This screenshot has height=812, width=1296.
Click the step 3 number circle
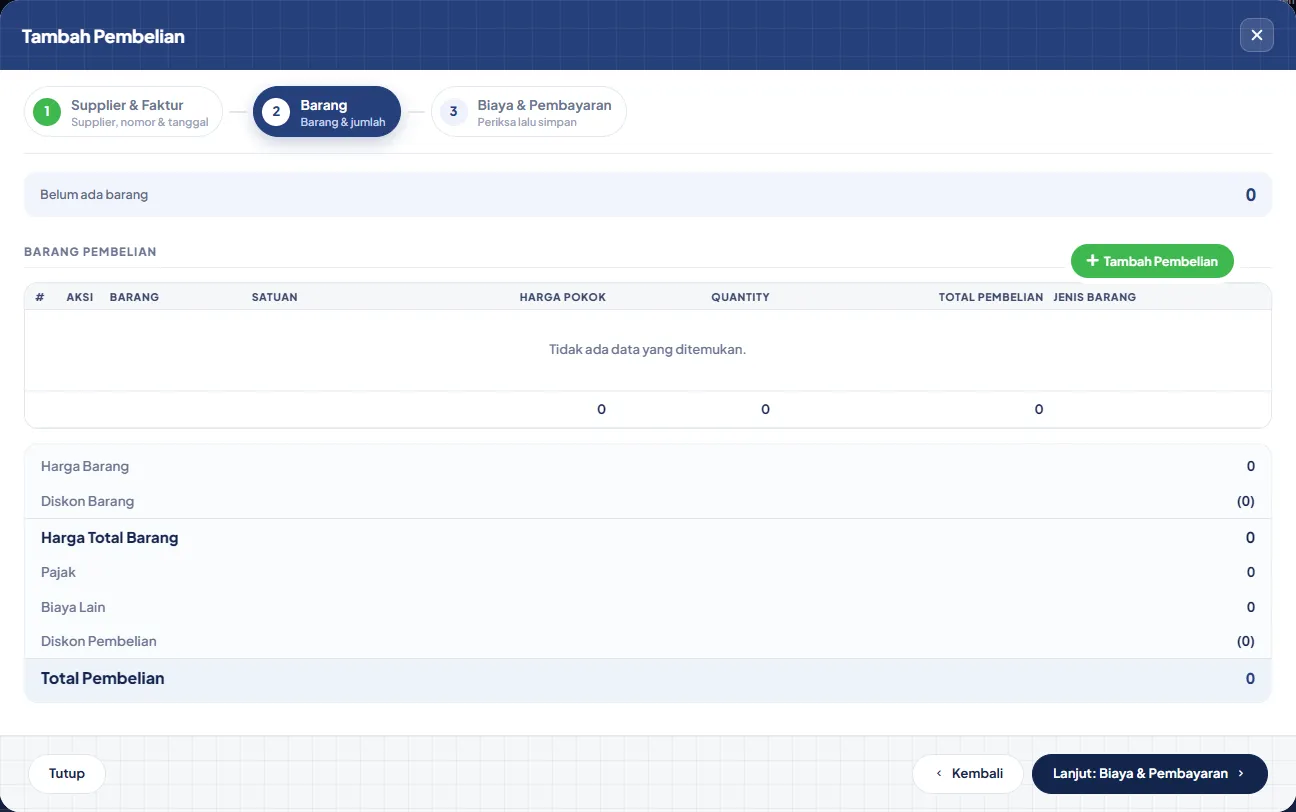coord(454,112)
